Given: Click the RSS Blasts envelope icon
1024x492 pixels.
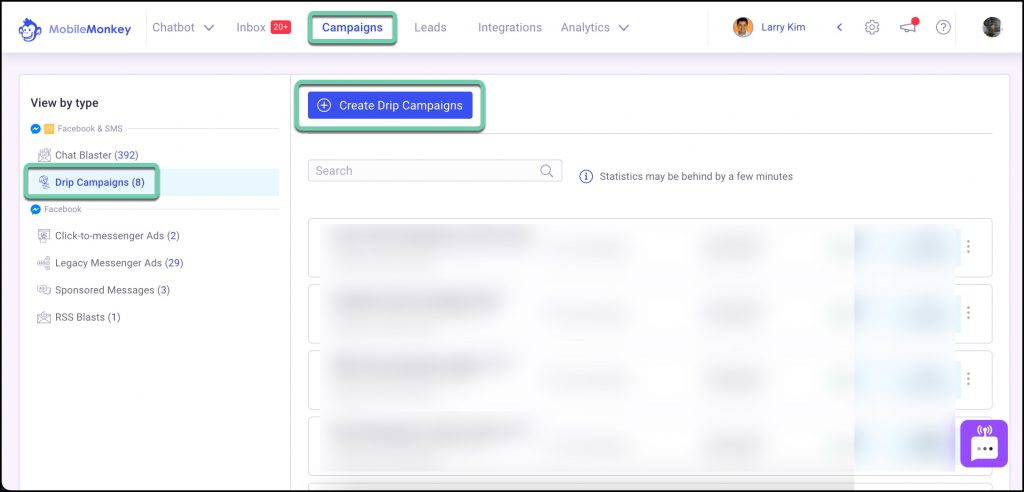Looking at the screenshot, I should tap(44, 318).
